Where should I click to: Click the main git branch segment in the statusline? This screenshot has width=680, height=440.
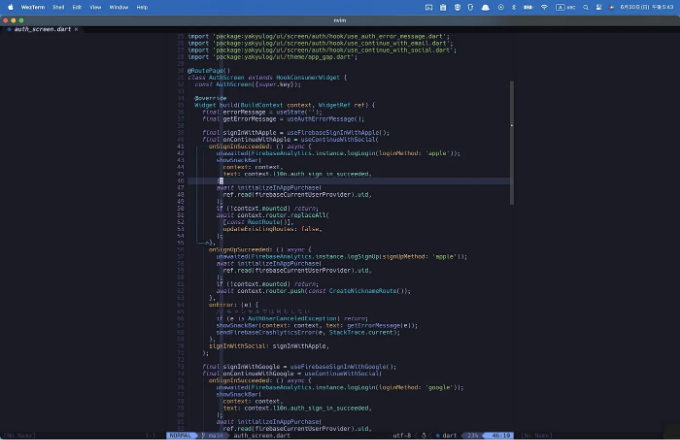tap(213, 435)
